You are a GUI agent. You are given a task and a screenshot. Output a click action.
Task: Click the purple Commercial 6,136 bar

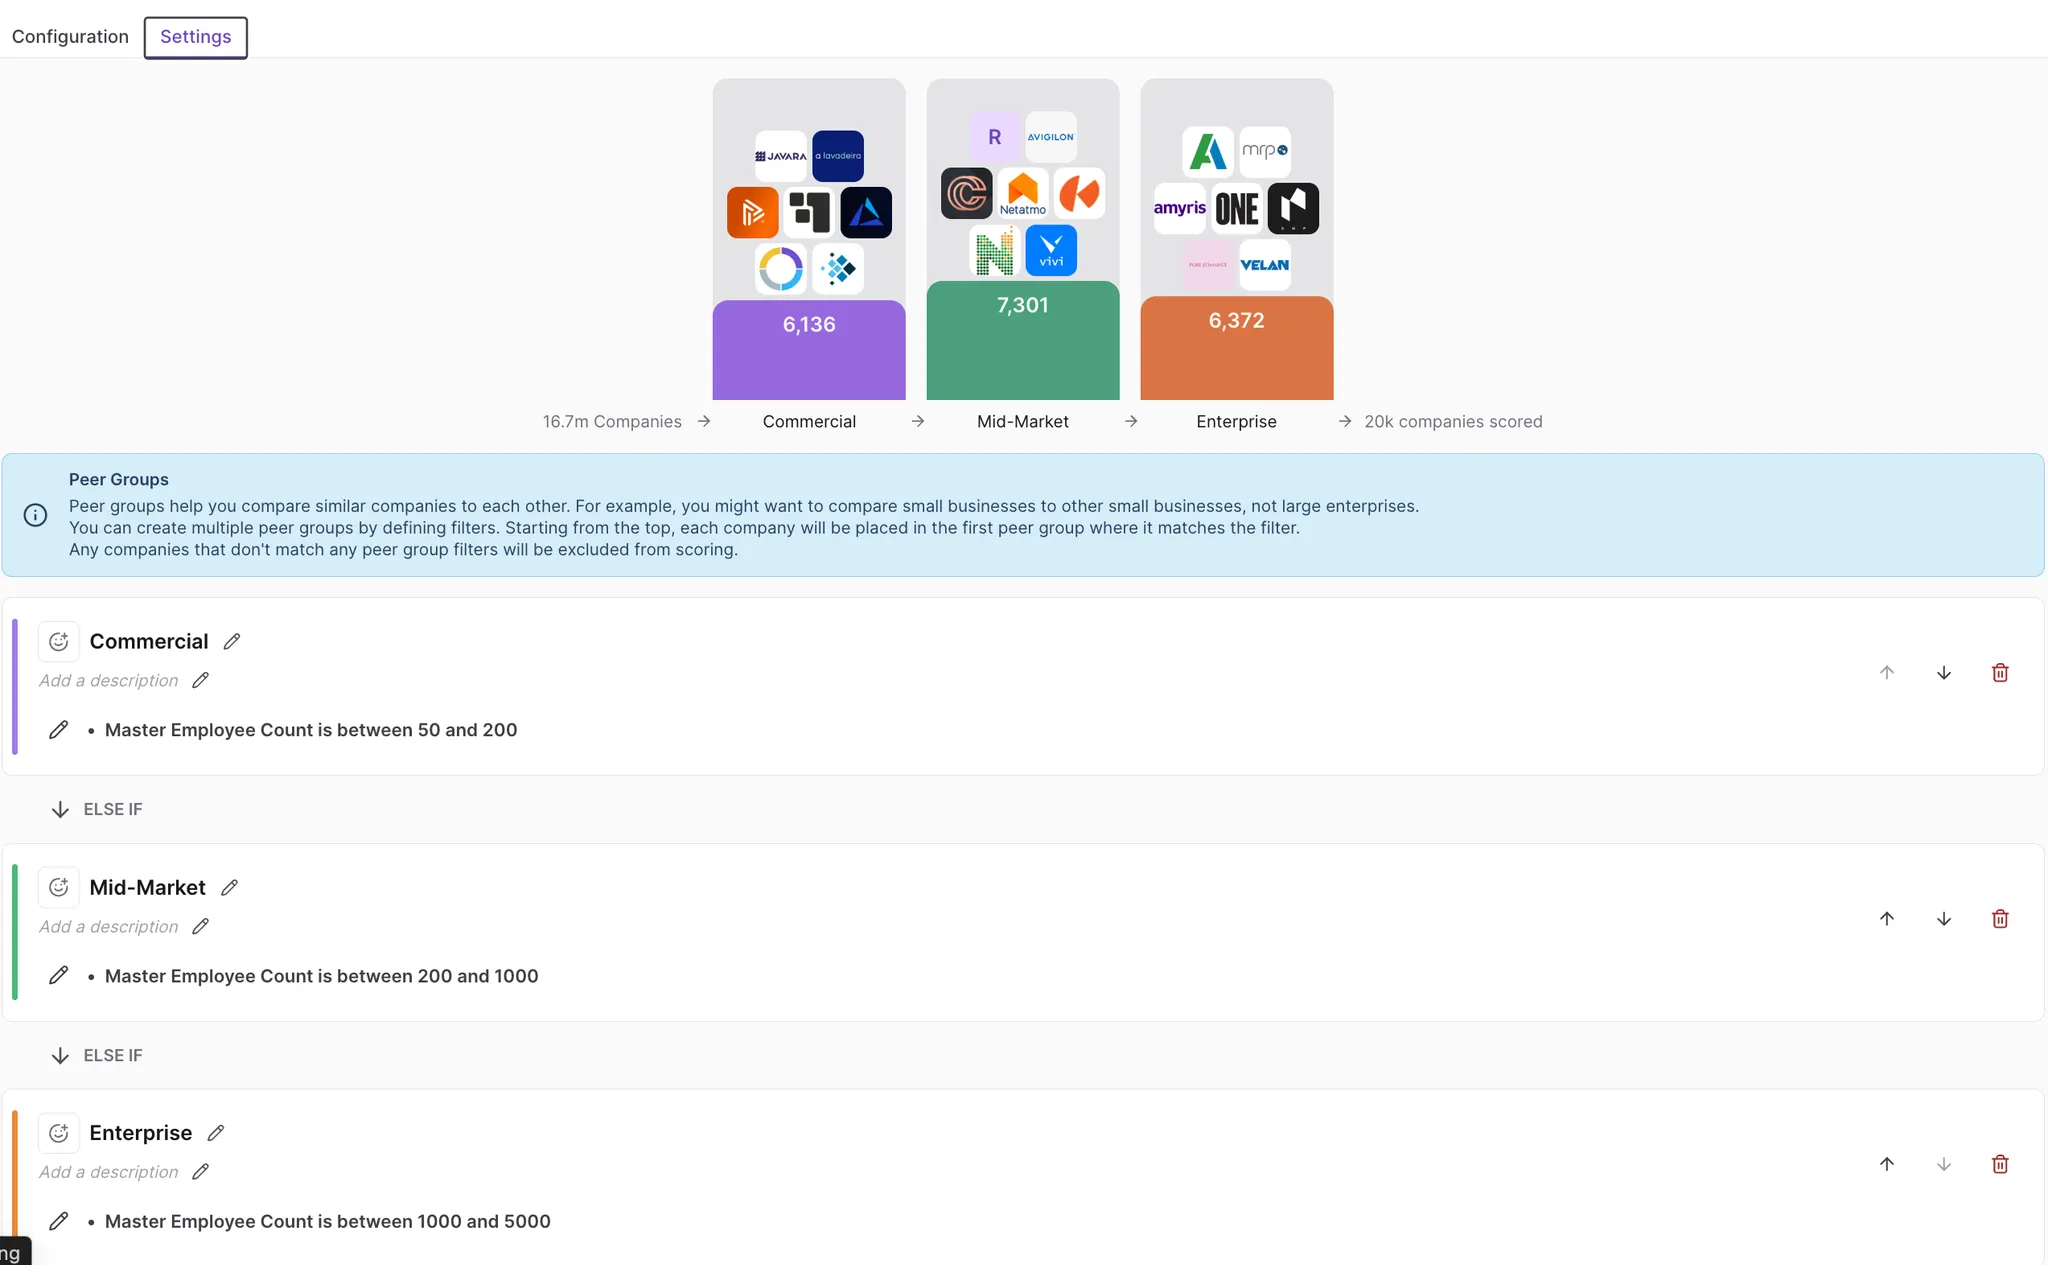(x=808, y=350)
